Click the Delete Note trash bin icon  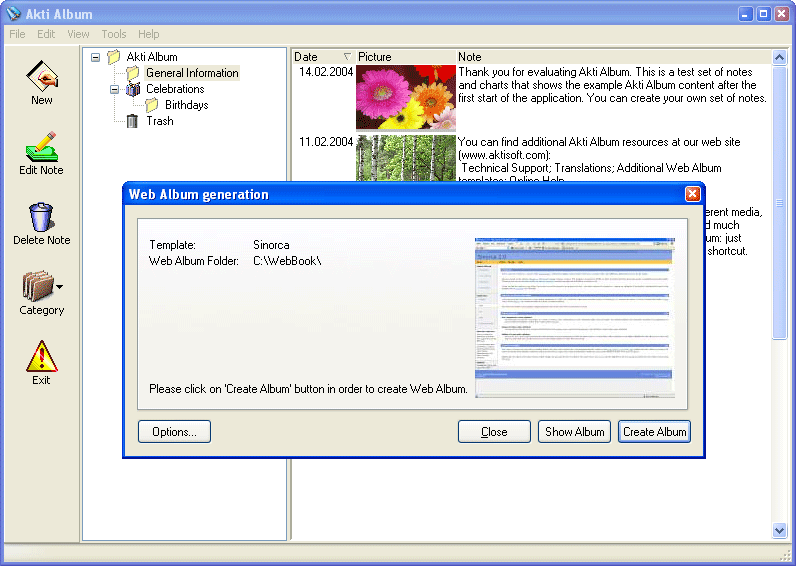(x=41, y=217)
